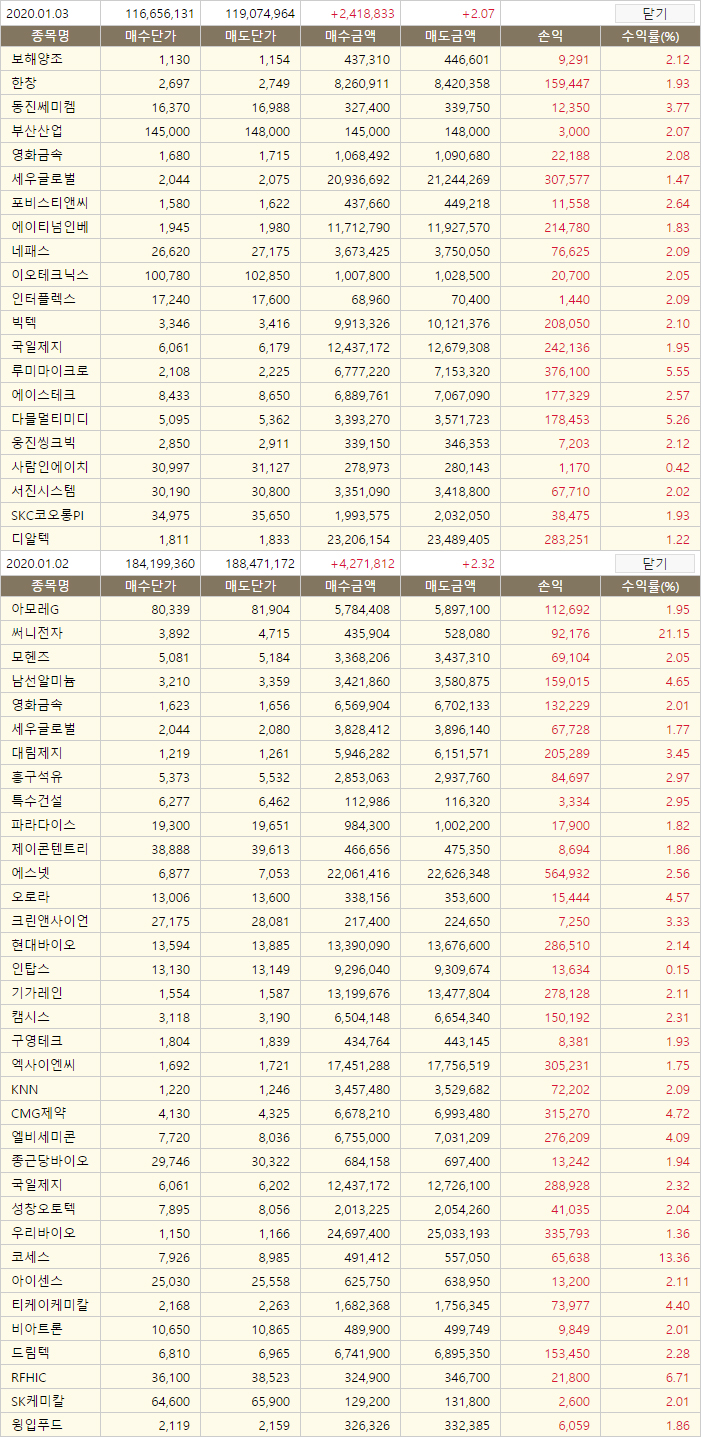Click the 동진쎄미켐 stock name

(x=42, y=107)
